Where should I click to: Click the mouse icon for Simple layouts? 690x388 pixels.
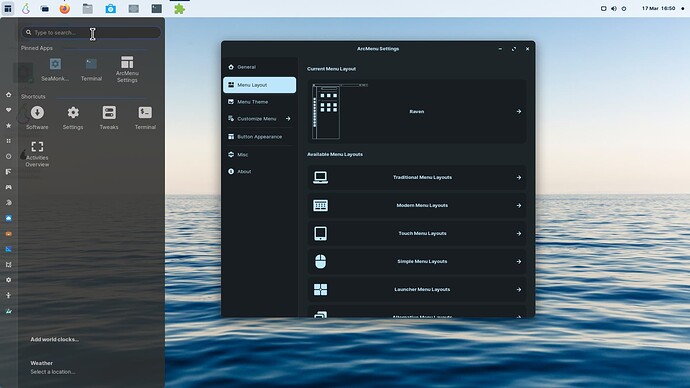320,261
